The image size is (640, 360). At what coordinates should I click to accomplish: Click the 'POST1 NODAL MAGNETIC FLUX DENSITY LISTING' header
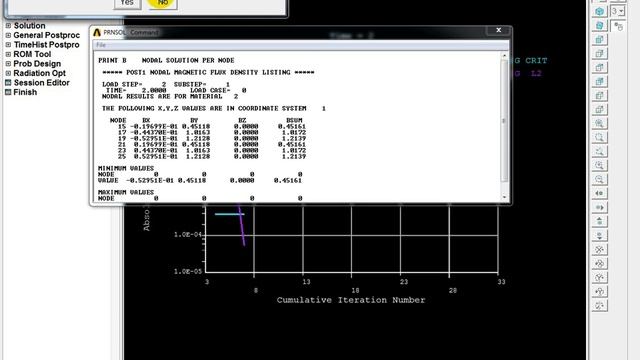click(208, 73)
